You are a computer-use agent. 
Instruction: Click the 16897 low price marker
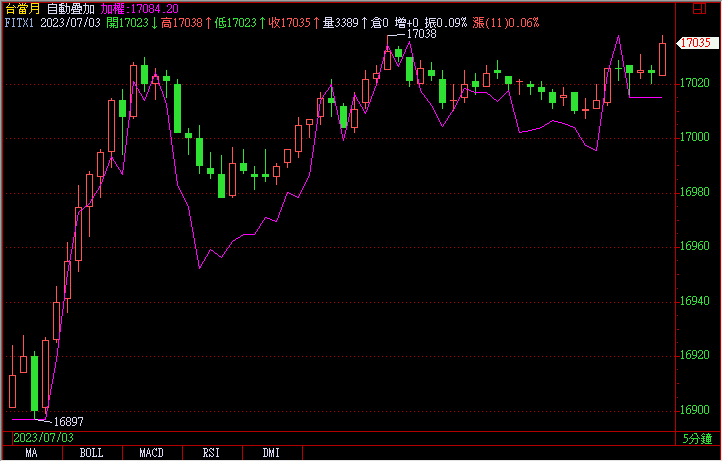(x=68, y=422)
